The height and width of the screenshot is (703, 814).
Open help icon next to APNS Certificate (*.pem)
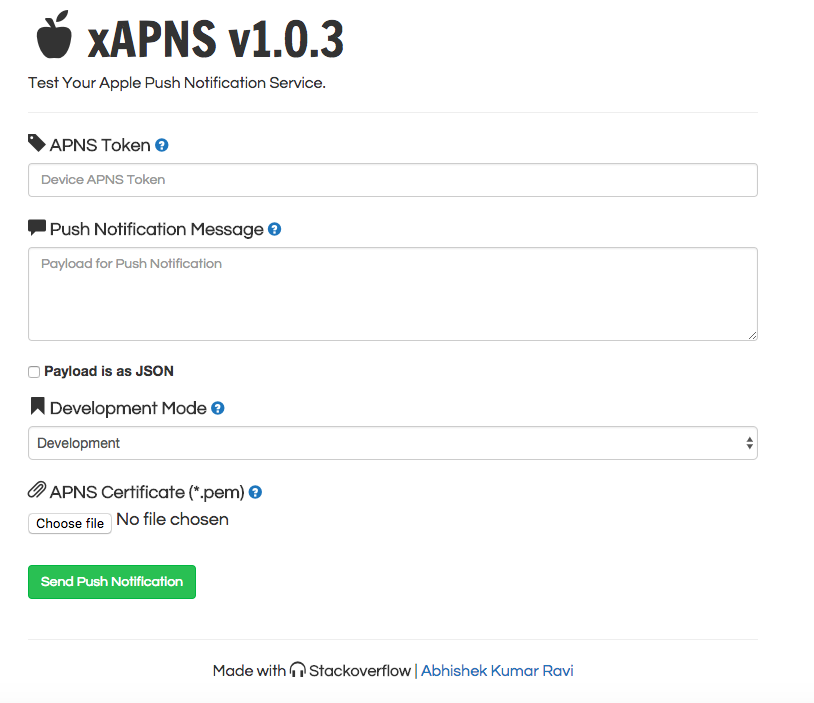pos(255,492)
